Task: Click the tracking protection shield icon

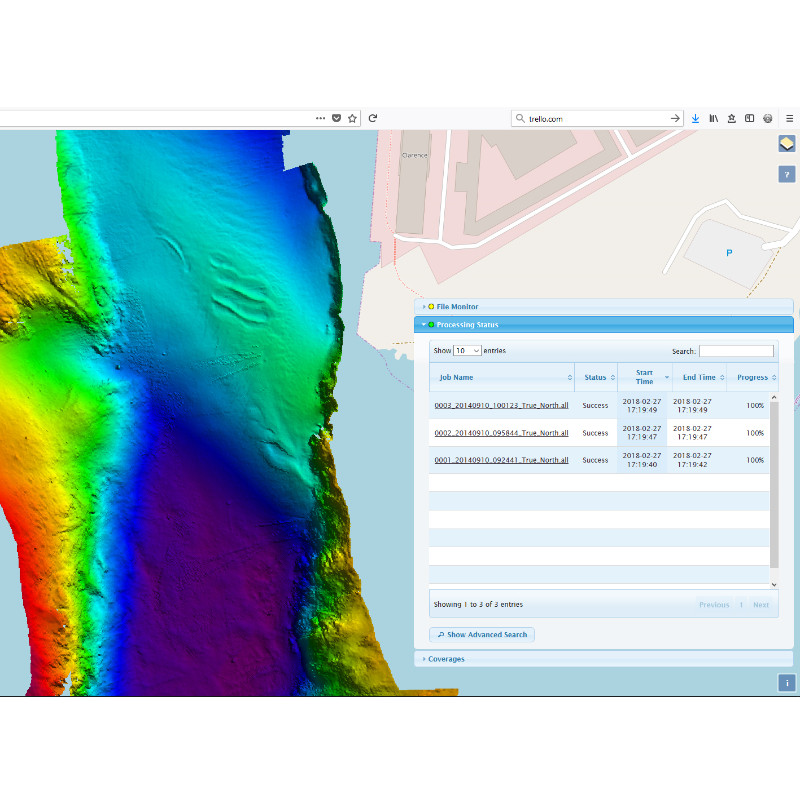Action: point(336,117)
